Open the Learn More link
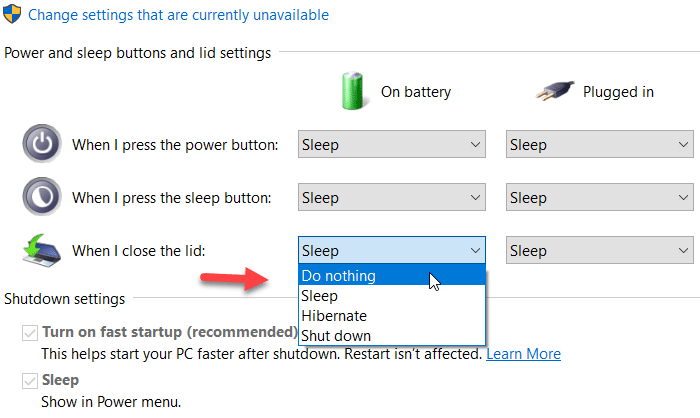The height and width of the screenshot is (418, 700). (x=523, y=354)
